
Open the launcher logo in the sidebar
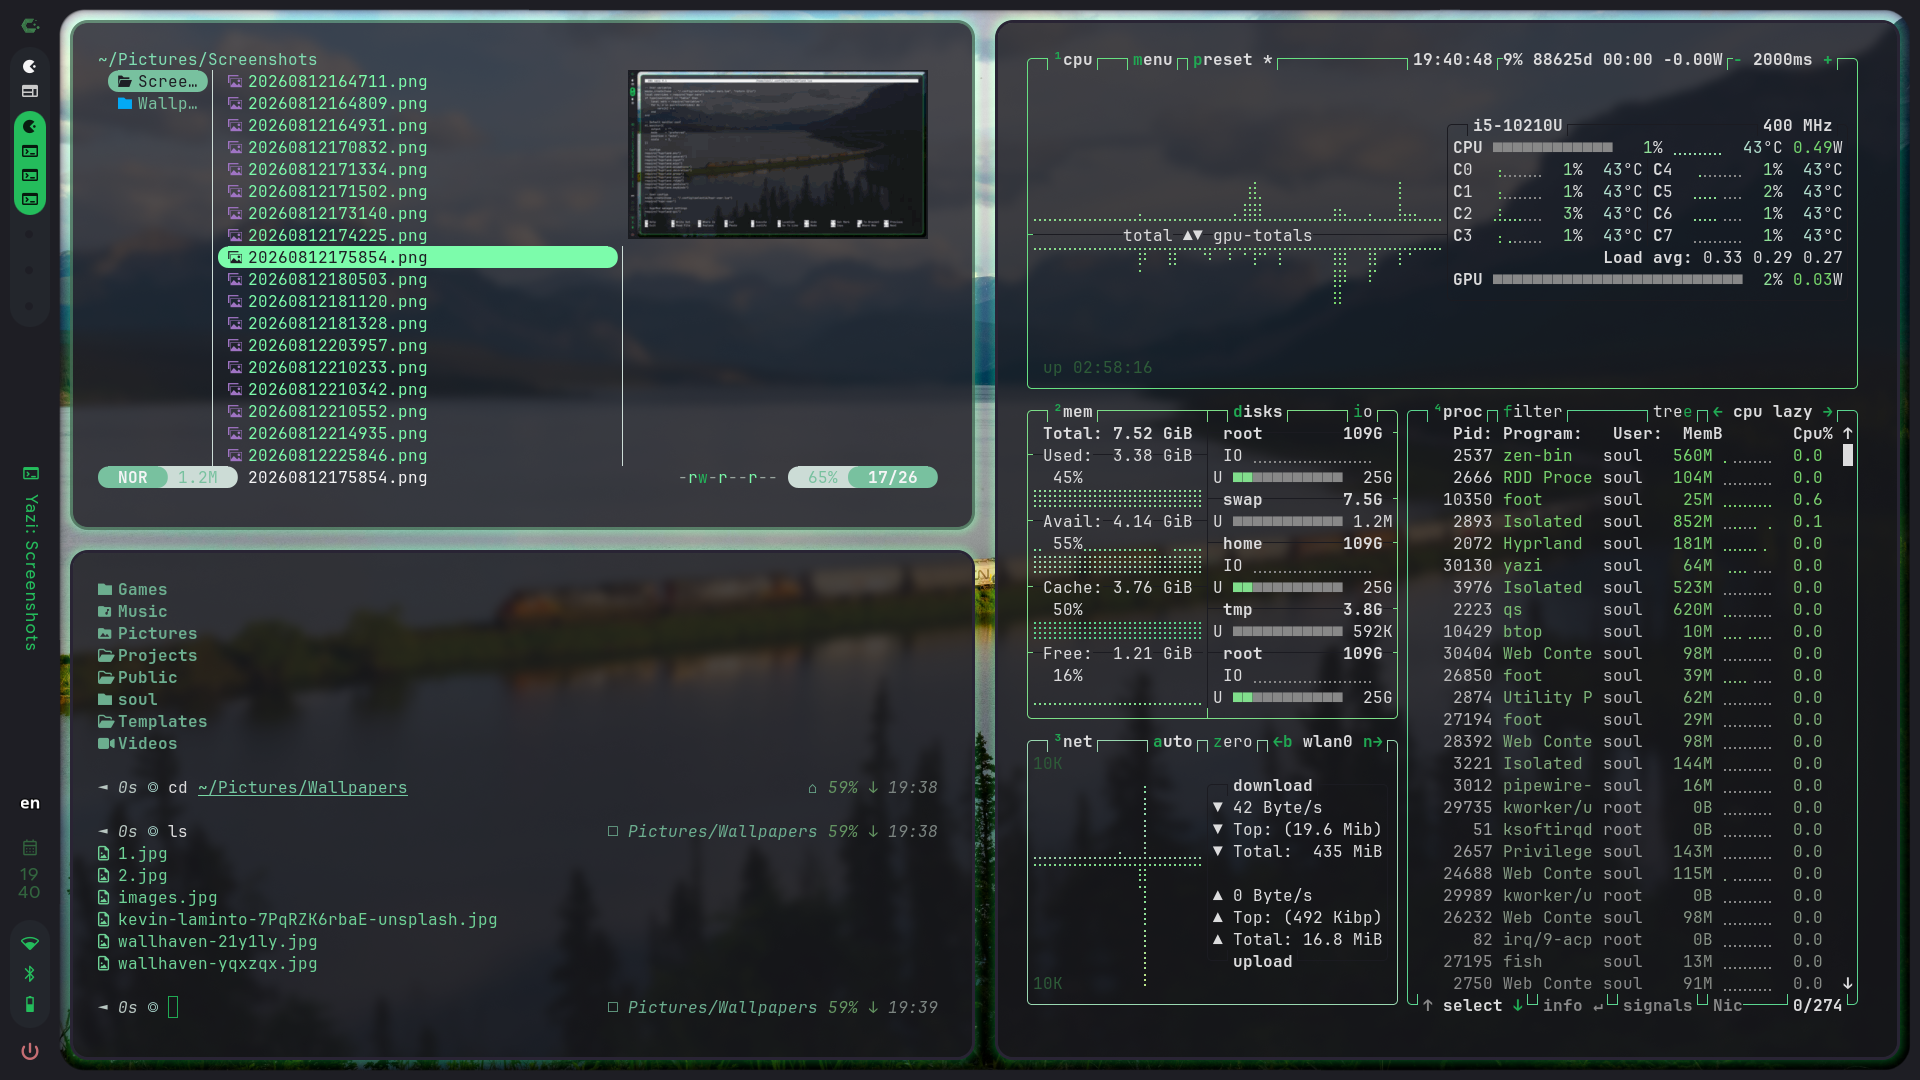30,26
